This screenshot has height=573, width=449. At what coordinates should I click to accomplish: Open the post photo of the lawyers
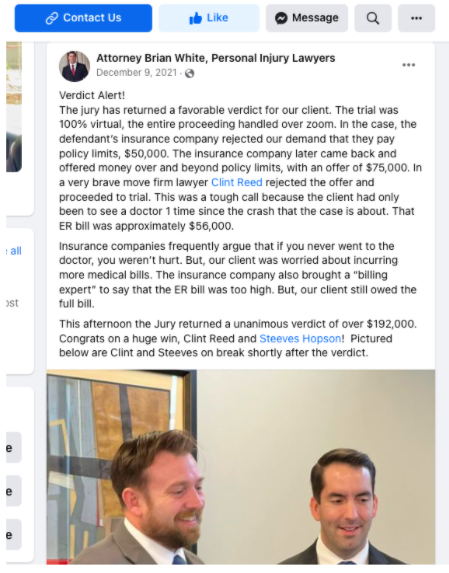241,467
